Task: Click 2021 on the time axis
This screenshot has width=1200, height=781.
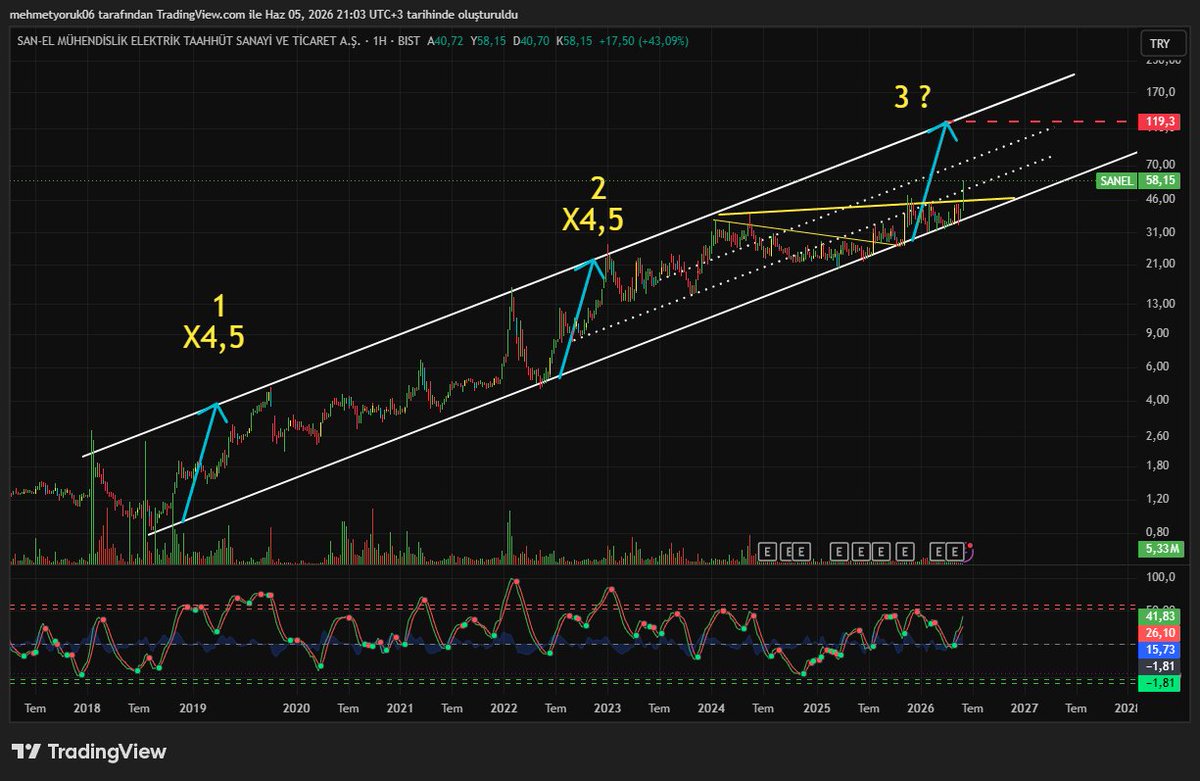Action: (400, 709)
